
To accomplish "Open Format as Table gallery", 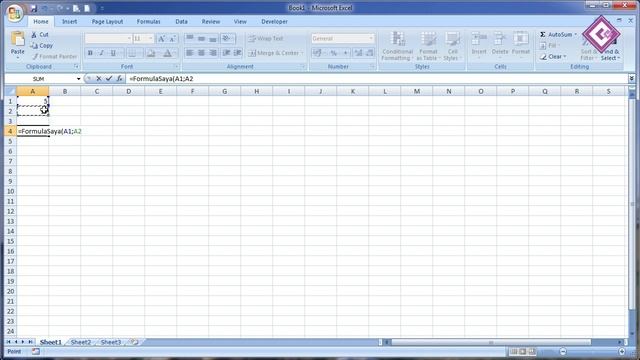I will click(x=428, y=46).
